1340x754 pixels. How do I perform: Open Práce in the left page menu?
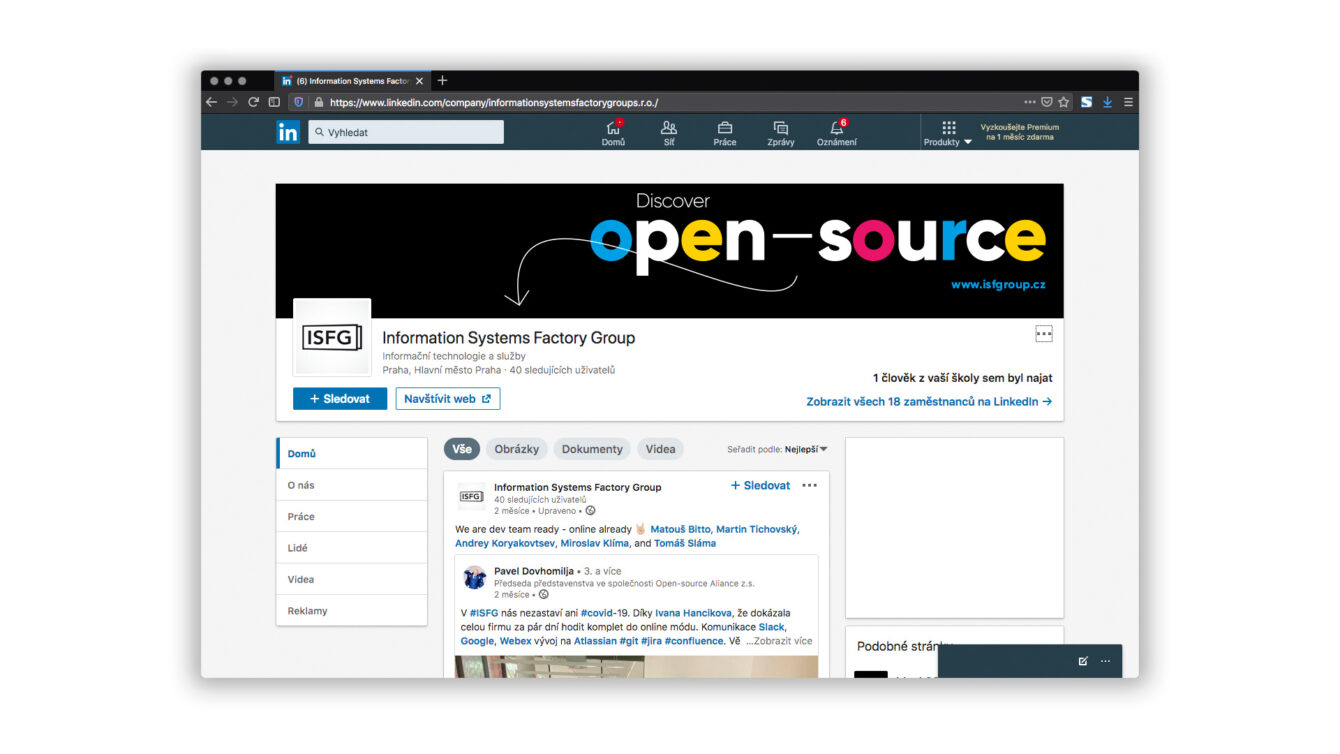click(352, 516)
